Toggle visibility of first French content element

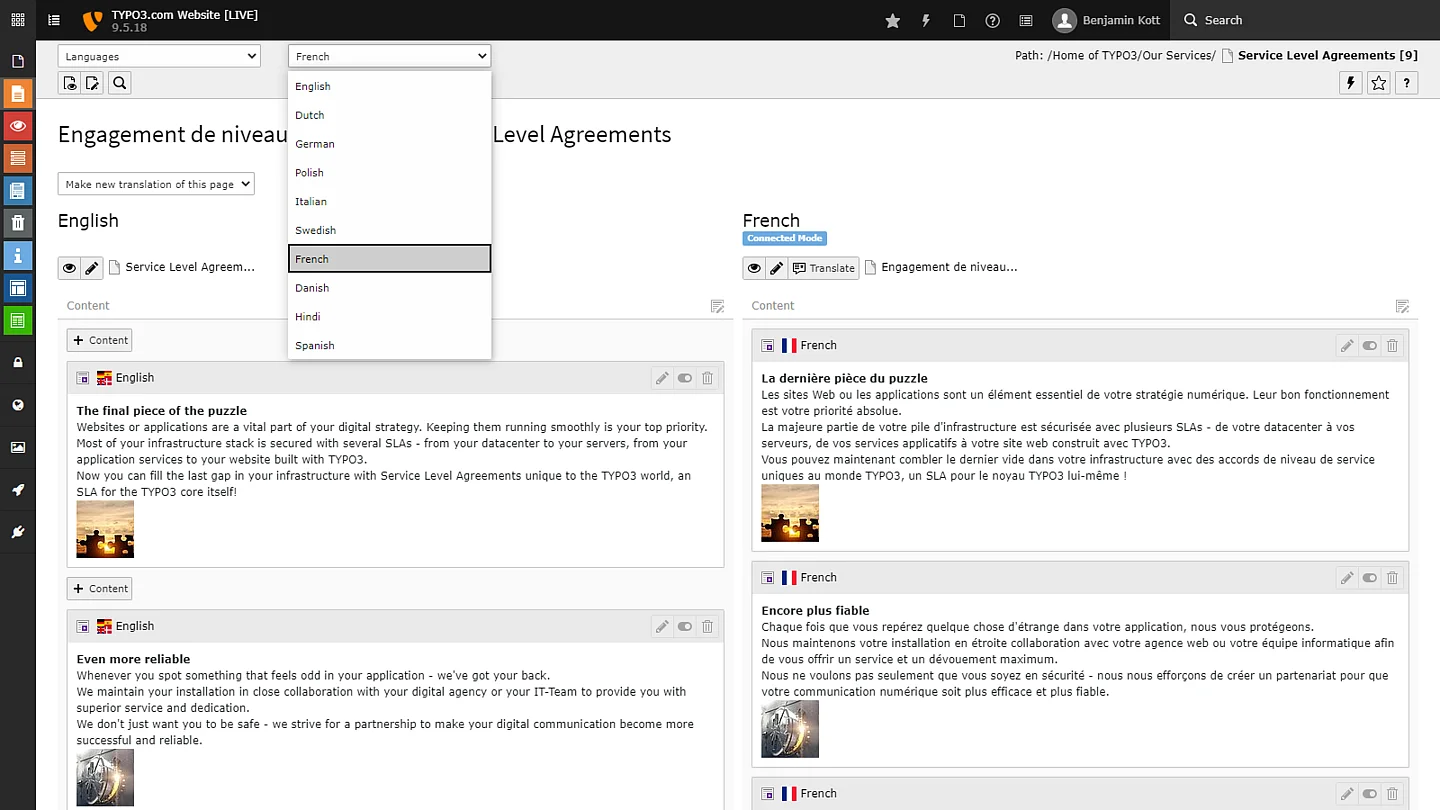click(x=1369, y=345)
